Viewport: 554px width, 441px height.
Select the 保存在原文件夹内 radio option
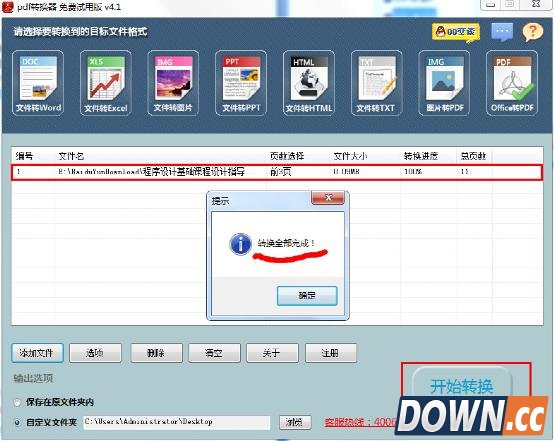pos(17,402)
